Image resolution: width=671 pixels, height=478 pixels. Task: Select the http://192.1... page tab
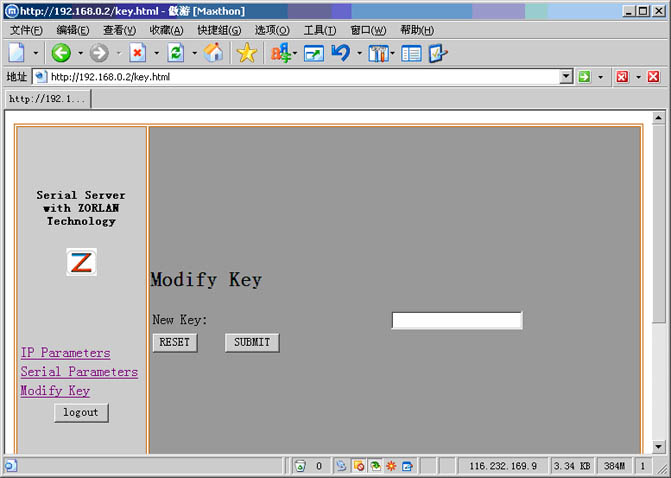pyautogui.click(x=47, y=99)
